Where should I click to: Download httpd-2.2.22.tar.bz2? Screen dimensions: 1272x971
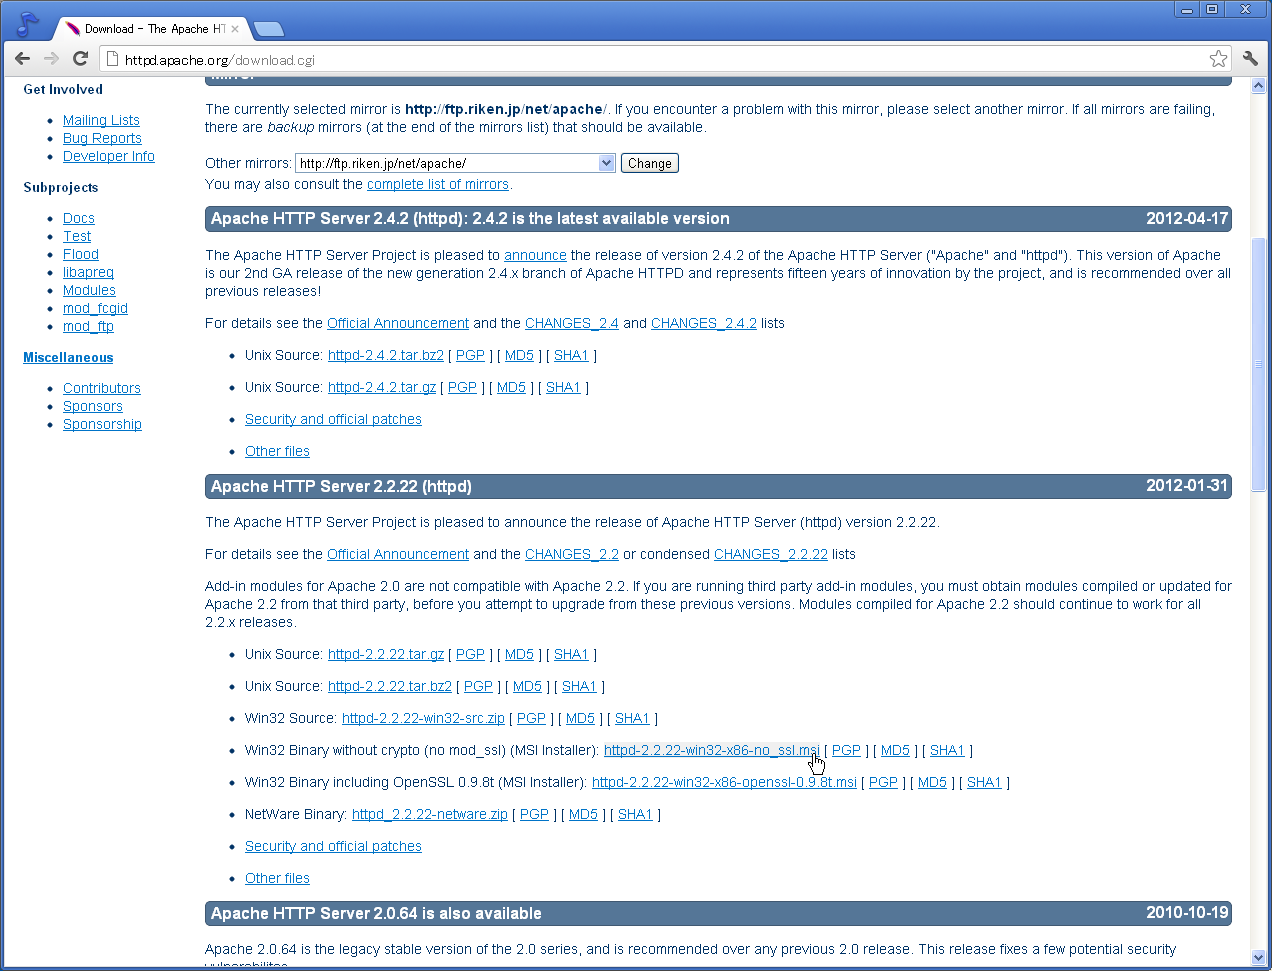390,686
